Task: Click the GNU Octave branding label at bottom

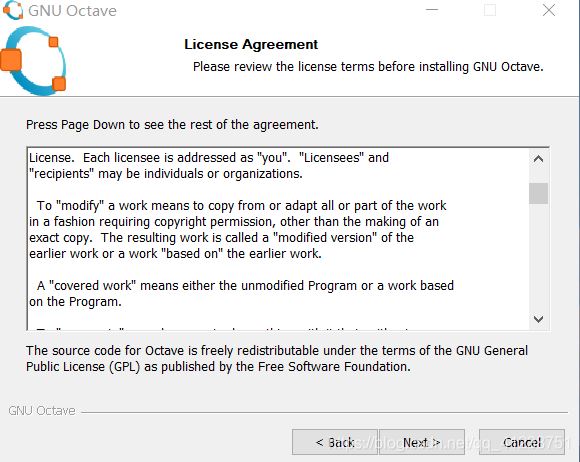Action: (x=42, y=411)
